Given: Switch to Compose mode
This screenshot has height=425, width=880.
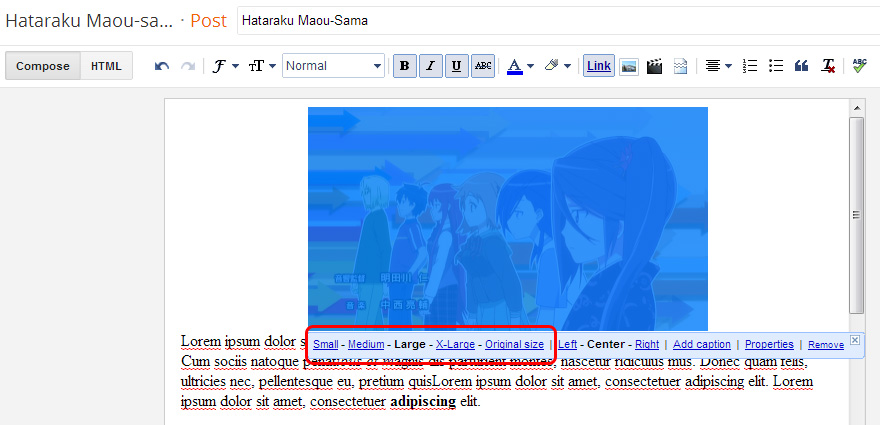Looking at the screenshot, I should coord(43,66).
